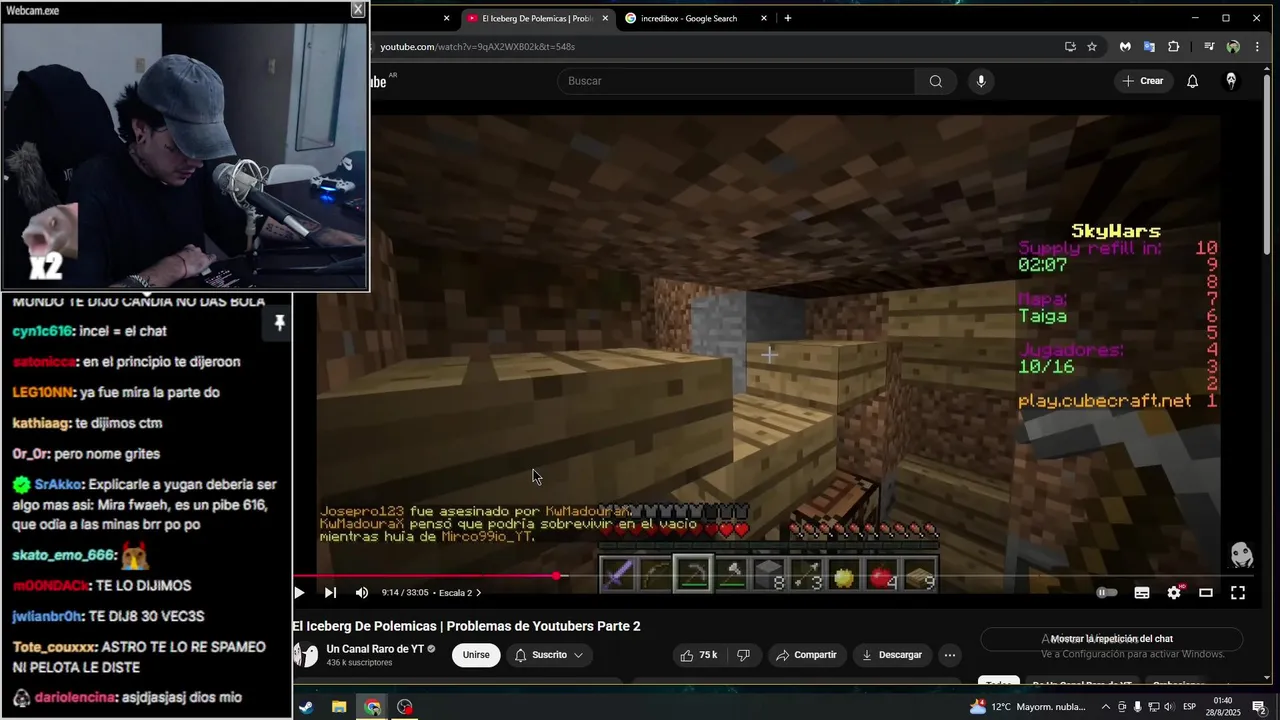Open the three-dot more actions menu
Viewport: 1280px width, 720px height.
tap(950, 655)
